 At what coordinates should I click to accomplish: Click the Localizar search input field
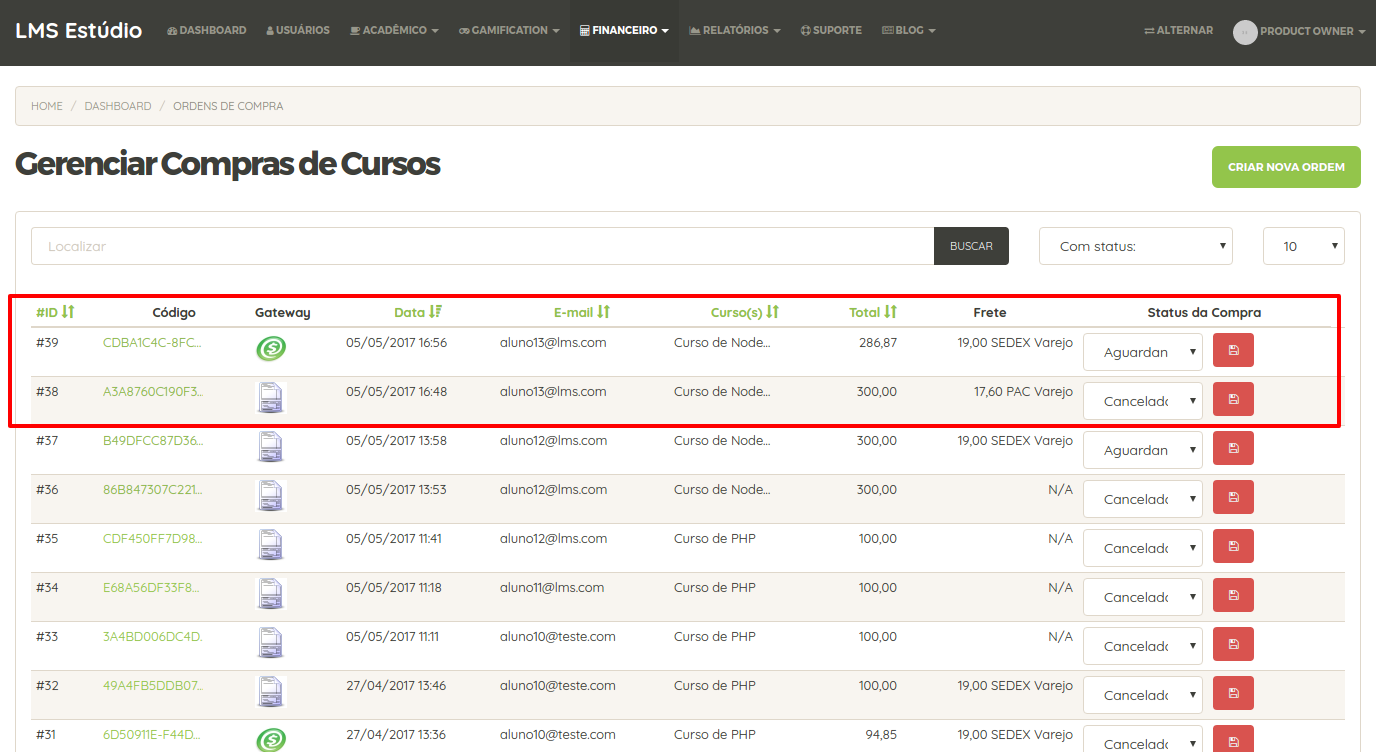pos(482,246)
